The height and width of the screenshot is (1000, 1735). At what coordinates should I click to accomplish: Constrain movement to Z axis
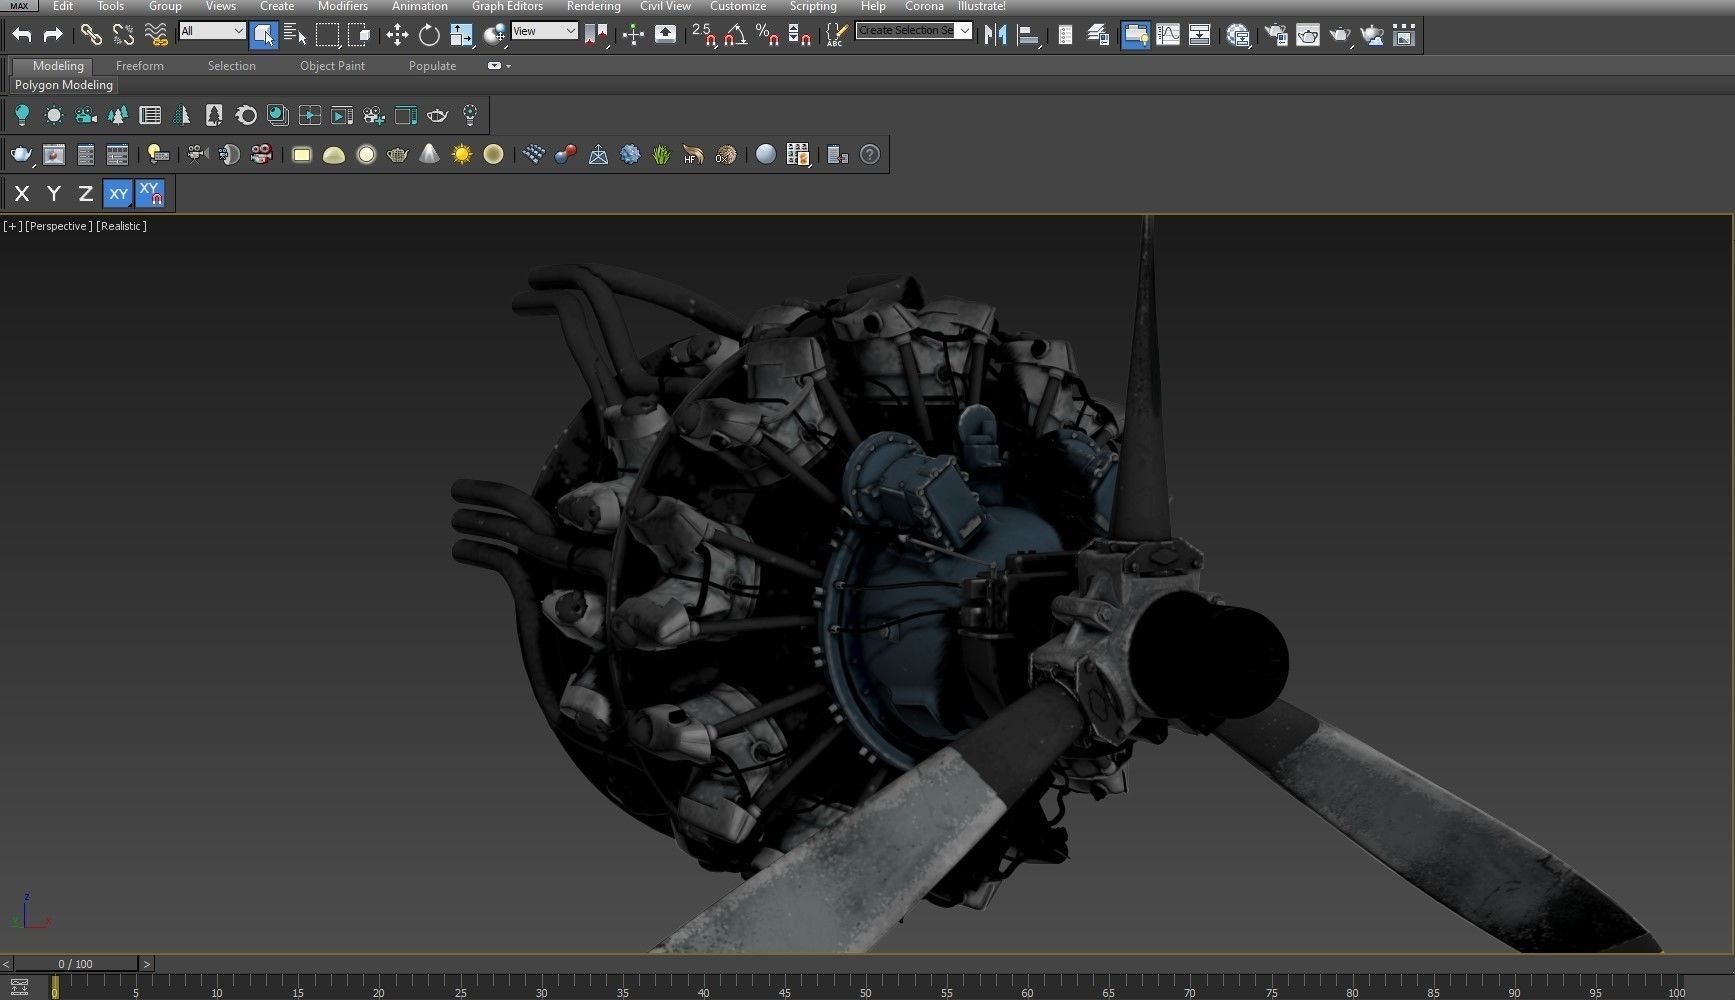(86, 194)
